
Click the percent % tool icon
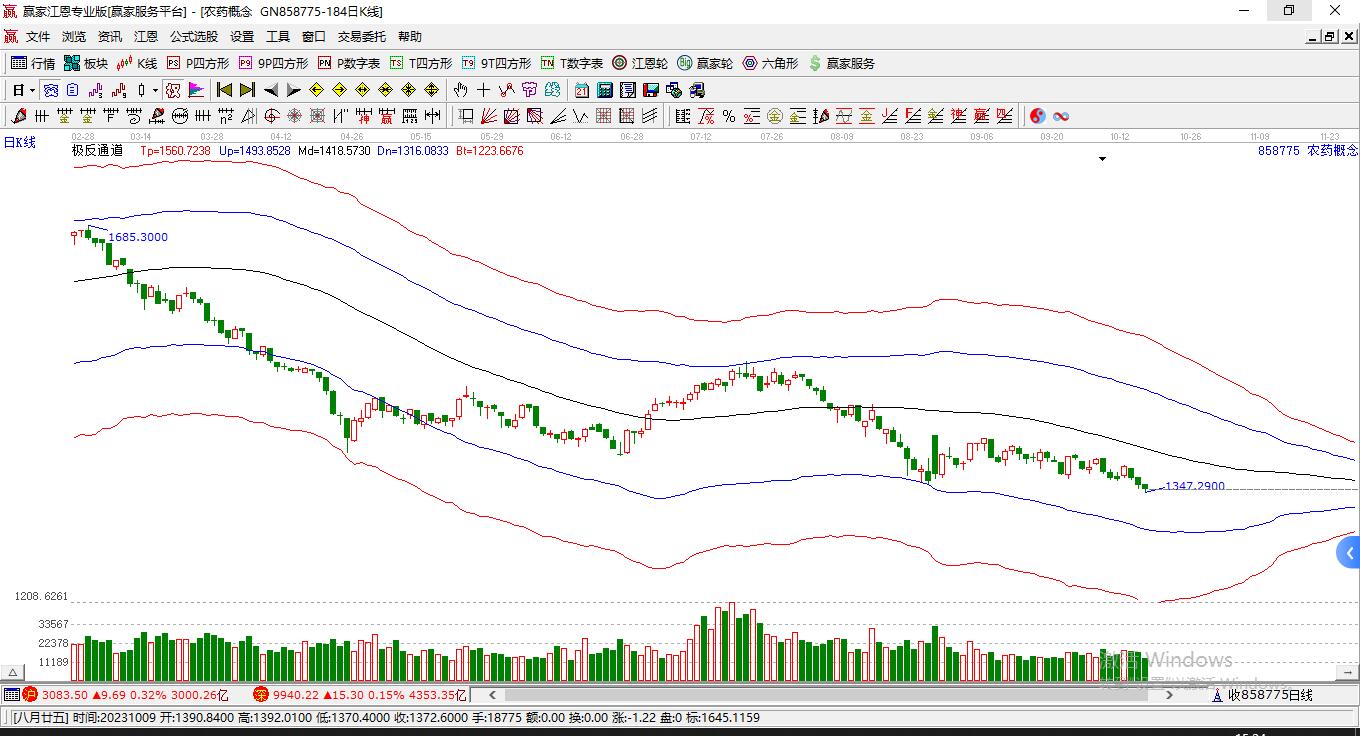coord(729,116)
